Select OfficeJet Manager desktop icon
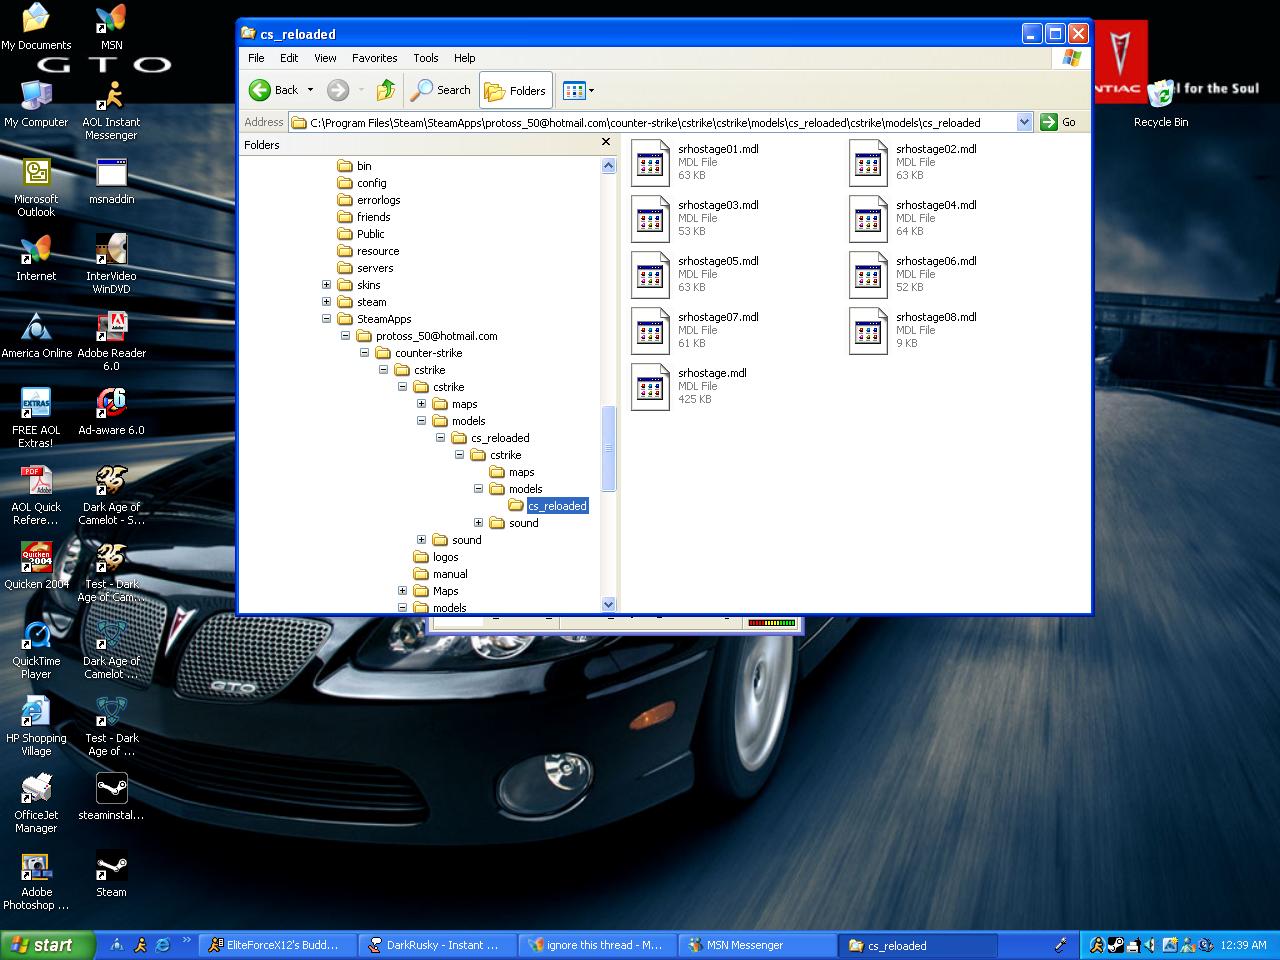Screen dimensions: 1280x960 tap(36, 803)
